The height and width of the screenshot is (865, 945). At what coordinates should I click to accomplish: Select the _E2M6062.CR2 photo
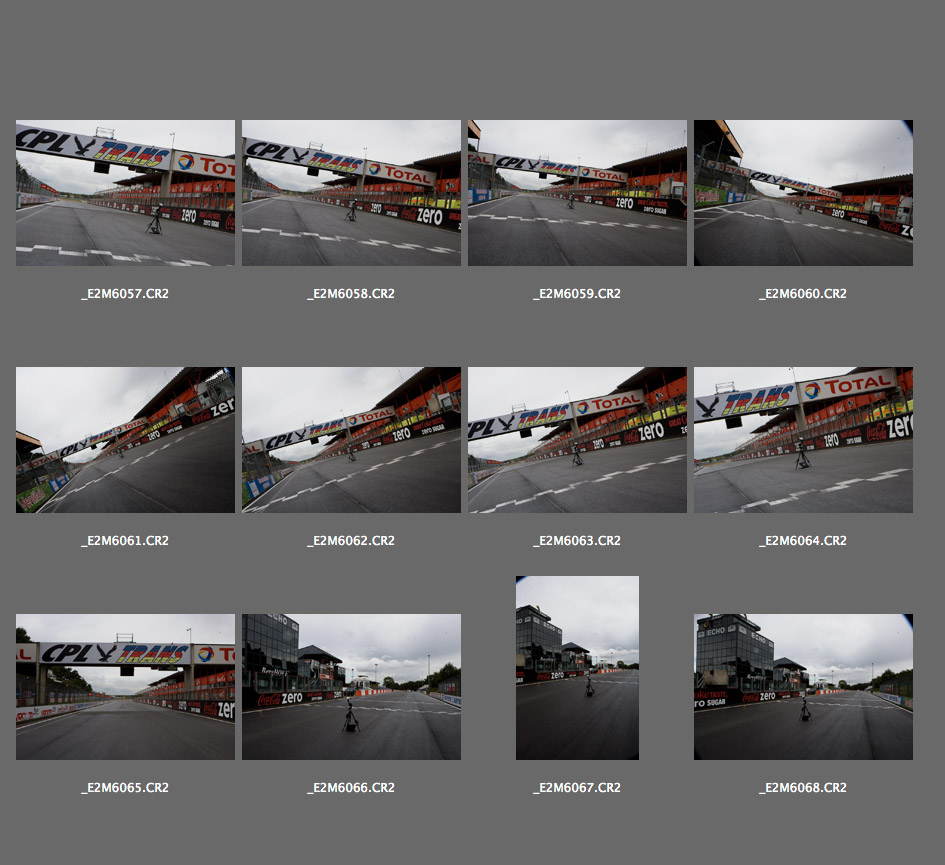351,440
